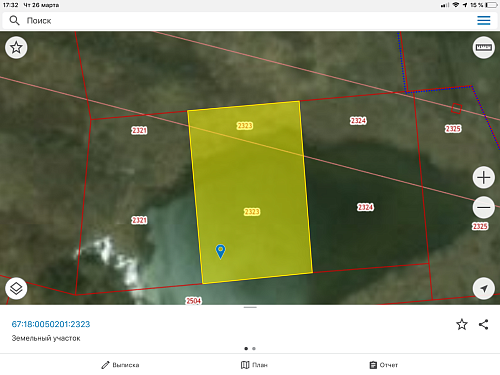Zoom out with the minus button
The image size is (500, 375).
click(x=483, y=207)
